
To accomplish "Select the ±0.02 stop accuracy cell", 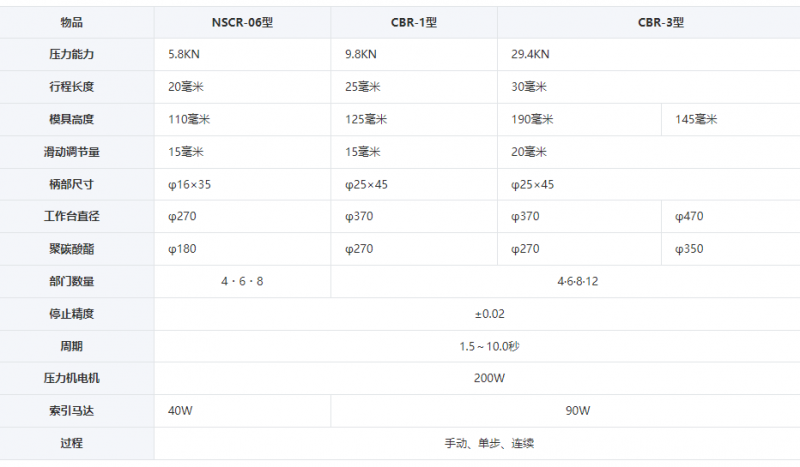I will tap(477, 314).
